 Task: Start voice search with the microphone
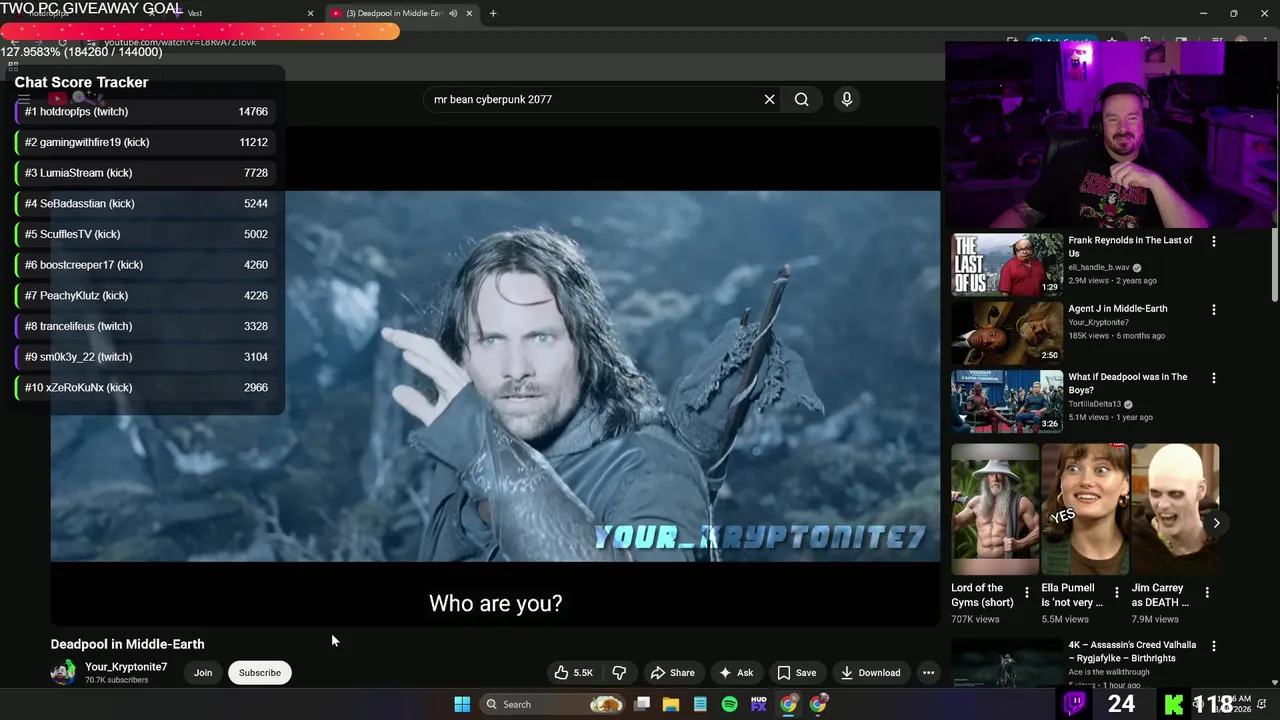pos(846,99)
